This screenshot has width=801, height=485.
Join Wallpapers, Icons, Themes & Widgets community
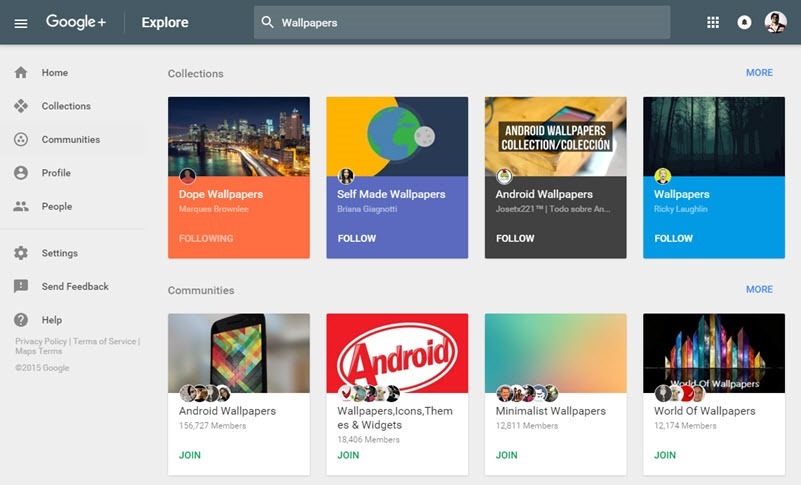[348, 455]
